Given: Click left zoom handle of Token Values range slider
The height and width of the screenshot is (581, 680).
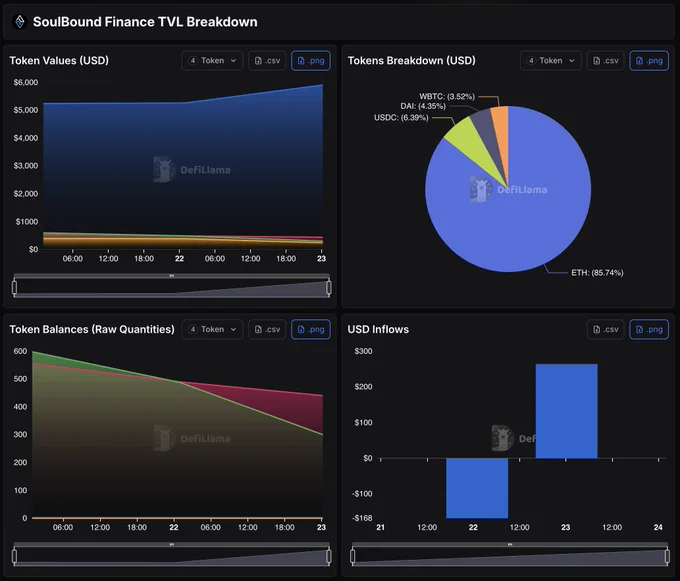Looking at the screenshot, I should (x=14, y=287).
